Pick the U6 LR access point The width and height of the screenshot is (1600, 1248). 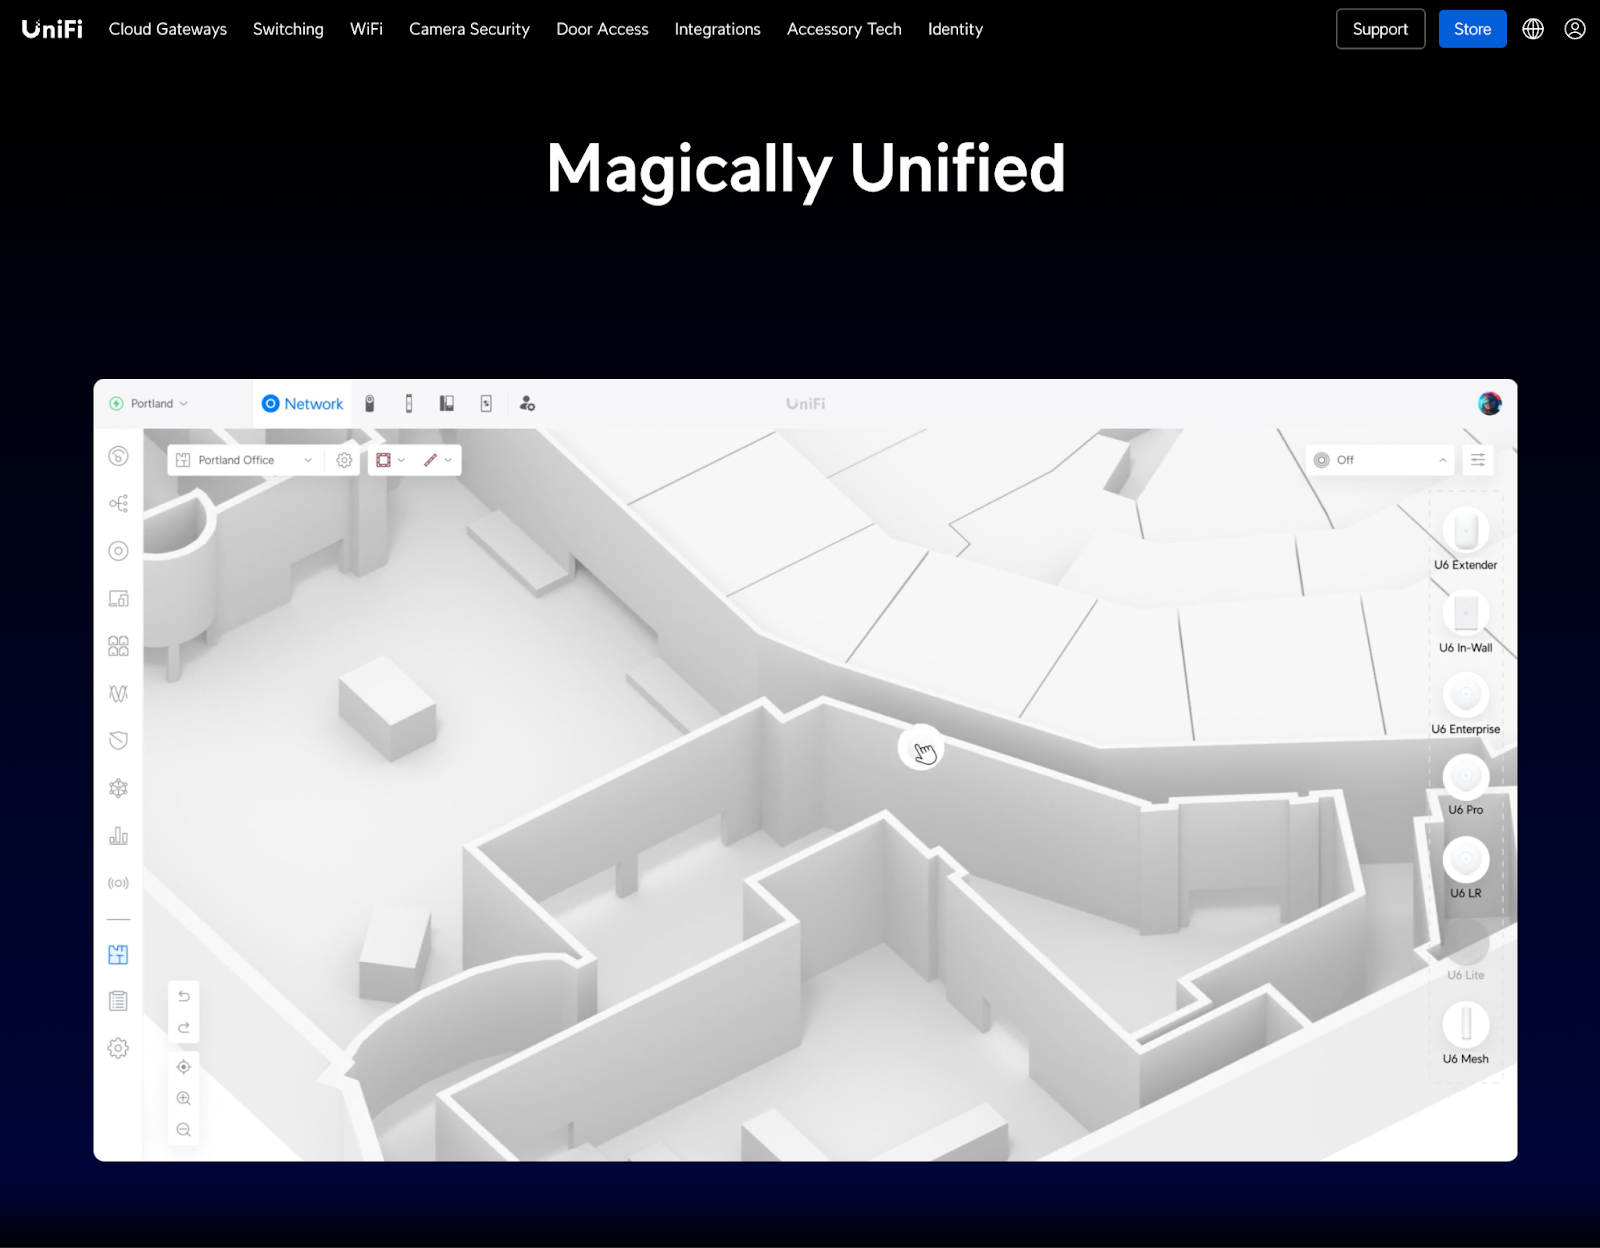point(1466,869)
